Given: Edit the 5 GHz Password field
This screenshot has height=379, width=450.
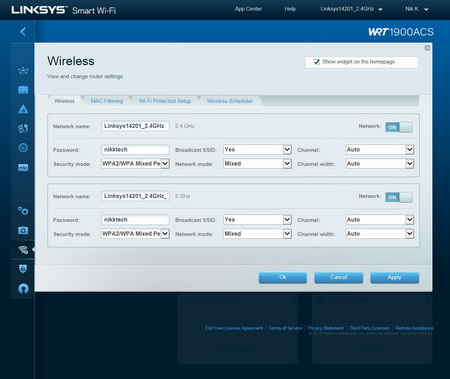Looking at the screenshot, I should pyautogui.click(x=135, y=220).
